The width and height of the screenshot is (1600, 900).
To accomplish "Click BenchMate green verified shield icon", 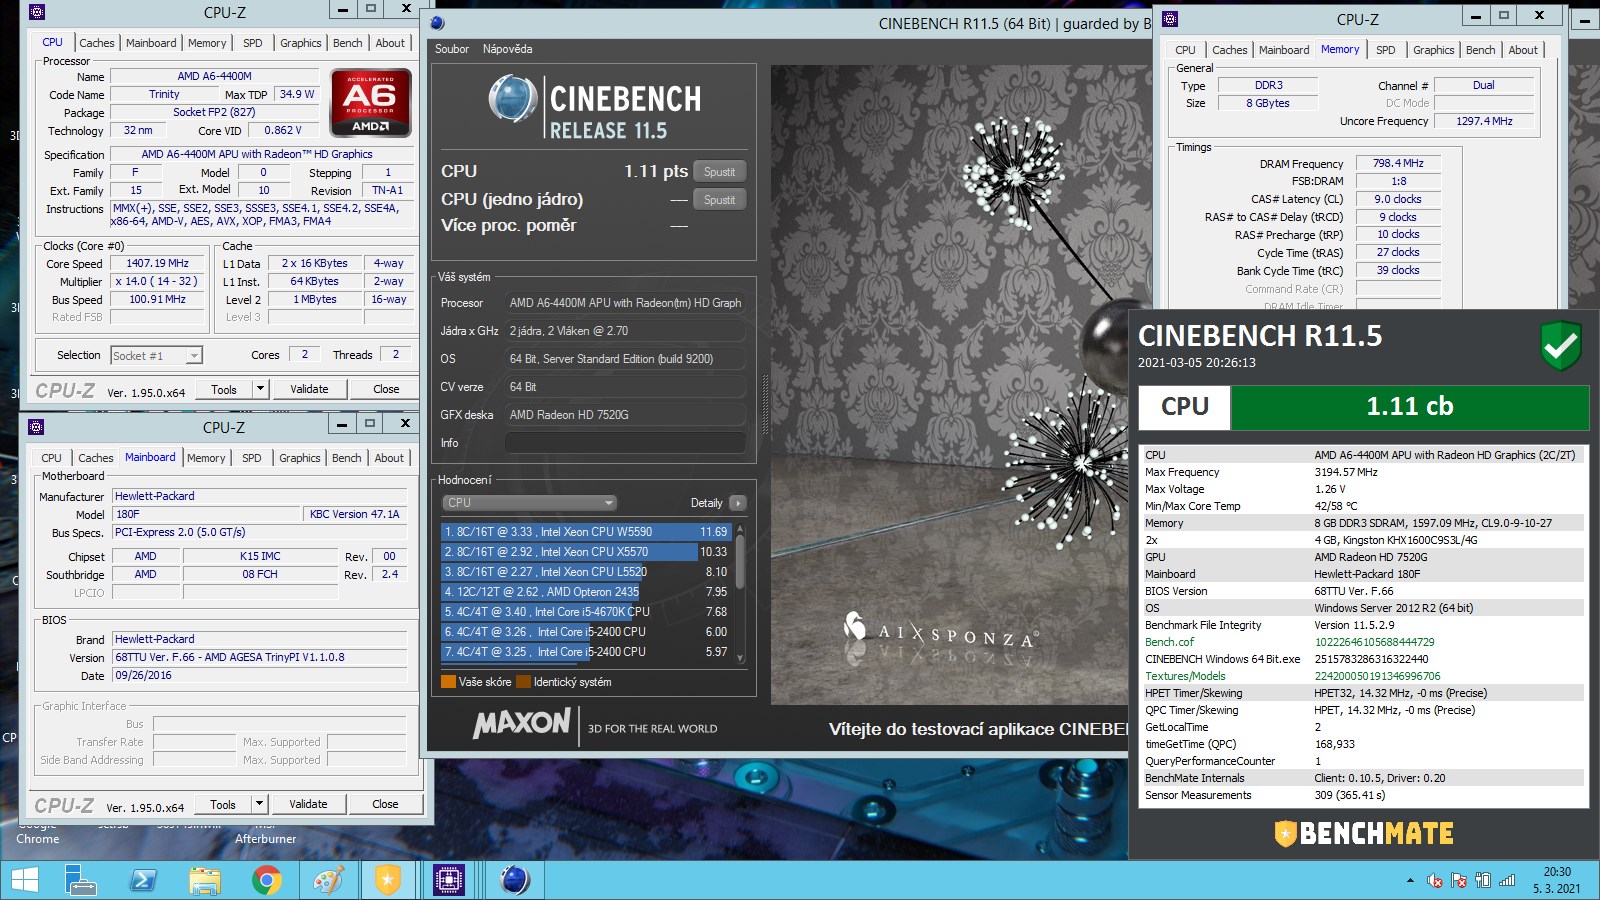I will [1560, 345].
